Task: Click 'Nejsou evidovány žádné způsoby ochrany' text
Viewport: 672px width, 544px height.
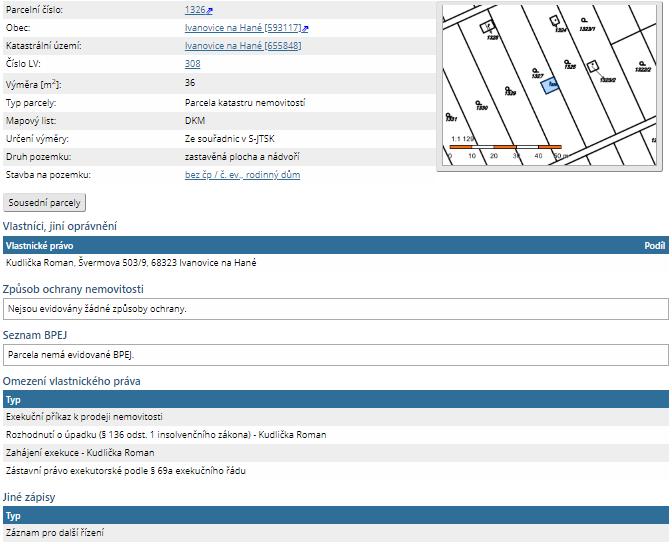Action: pyautogui.click(x=97, y=309)
